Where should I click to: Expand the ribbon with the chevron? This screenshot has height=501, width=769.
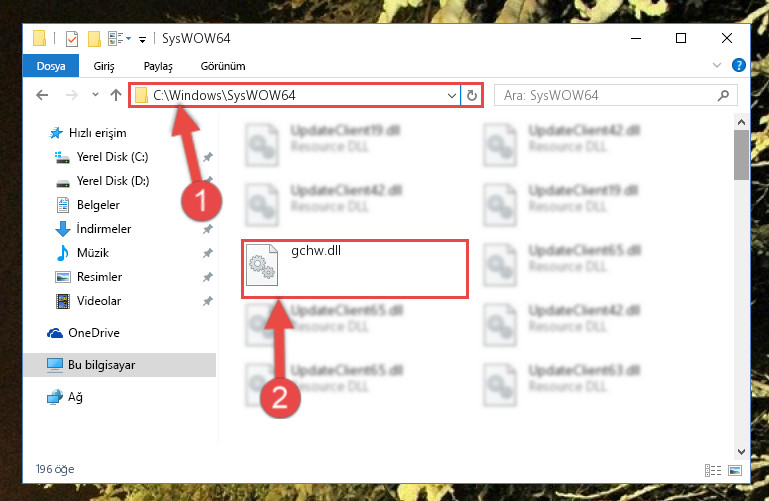pos(717,65)
